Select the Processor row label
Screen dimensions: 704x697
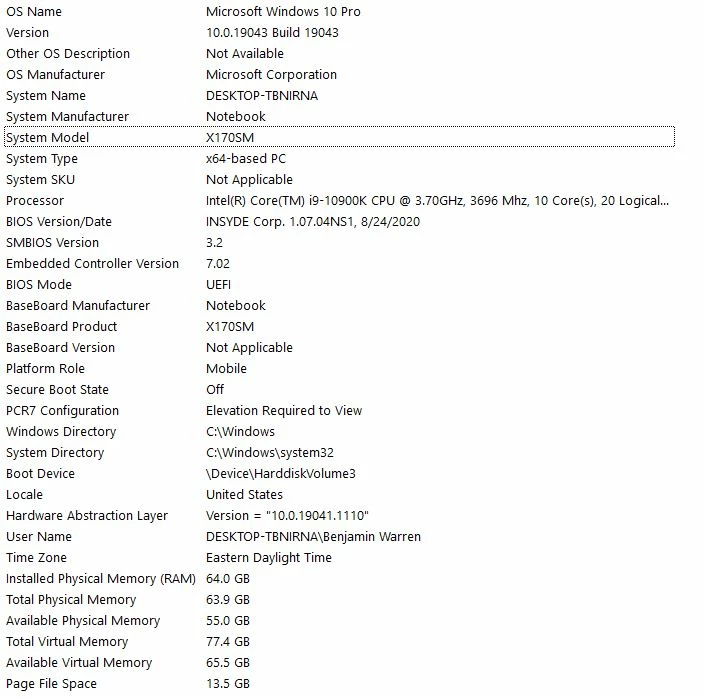35,201
